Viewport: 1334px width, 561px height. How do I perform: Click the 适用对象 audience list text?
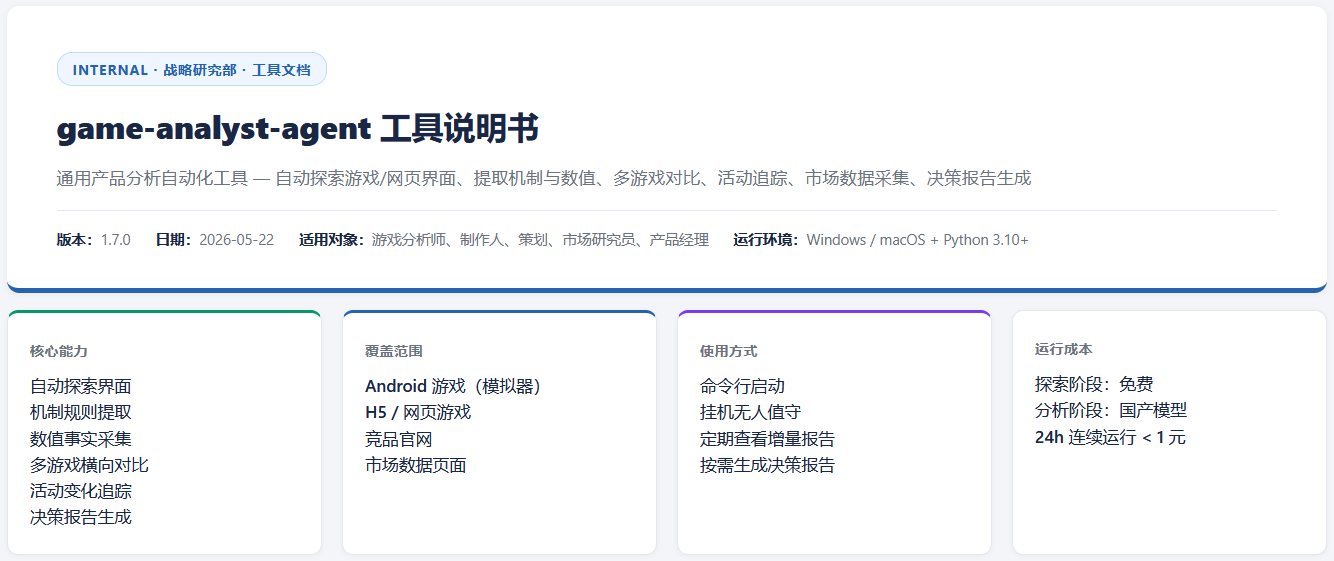point(540,240)
